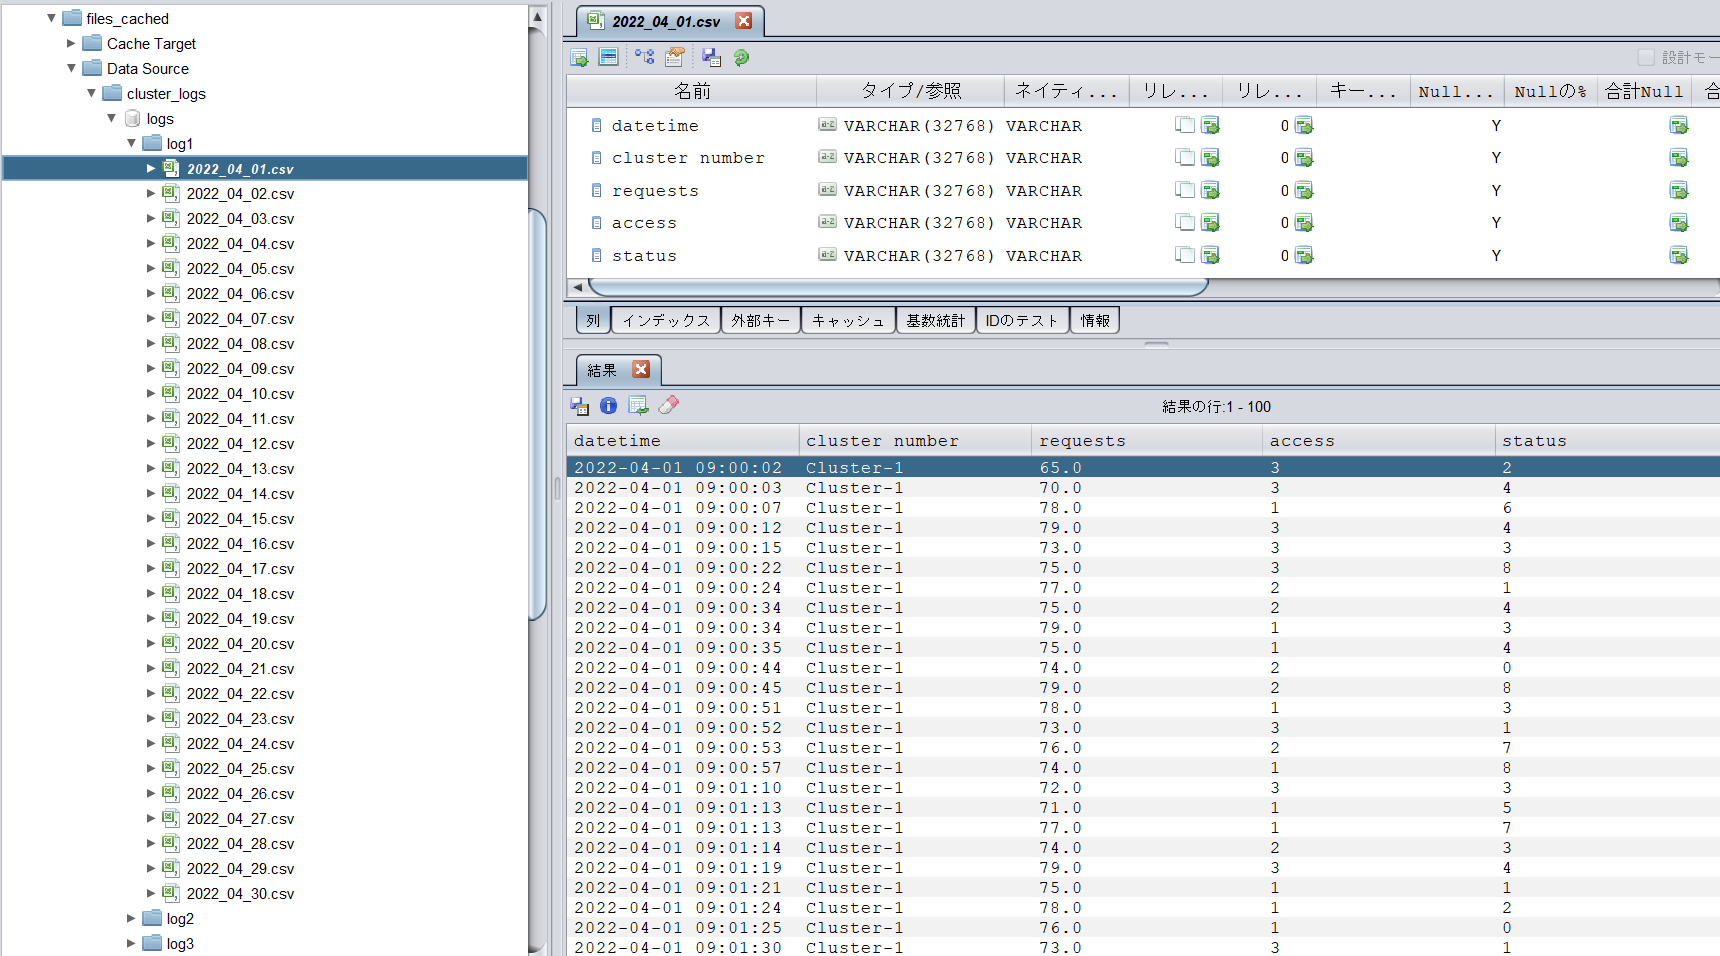Switch to the キャッシュ tab
1720x956 pixels.
(x=848, y=320)
